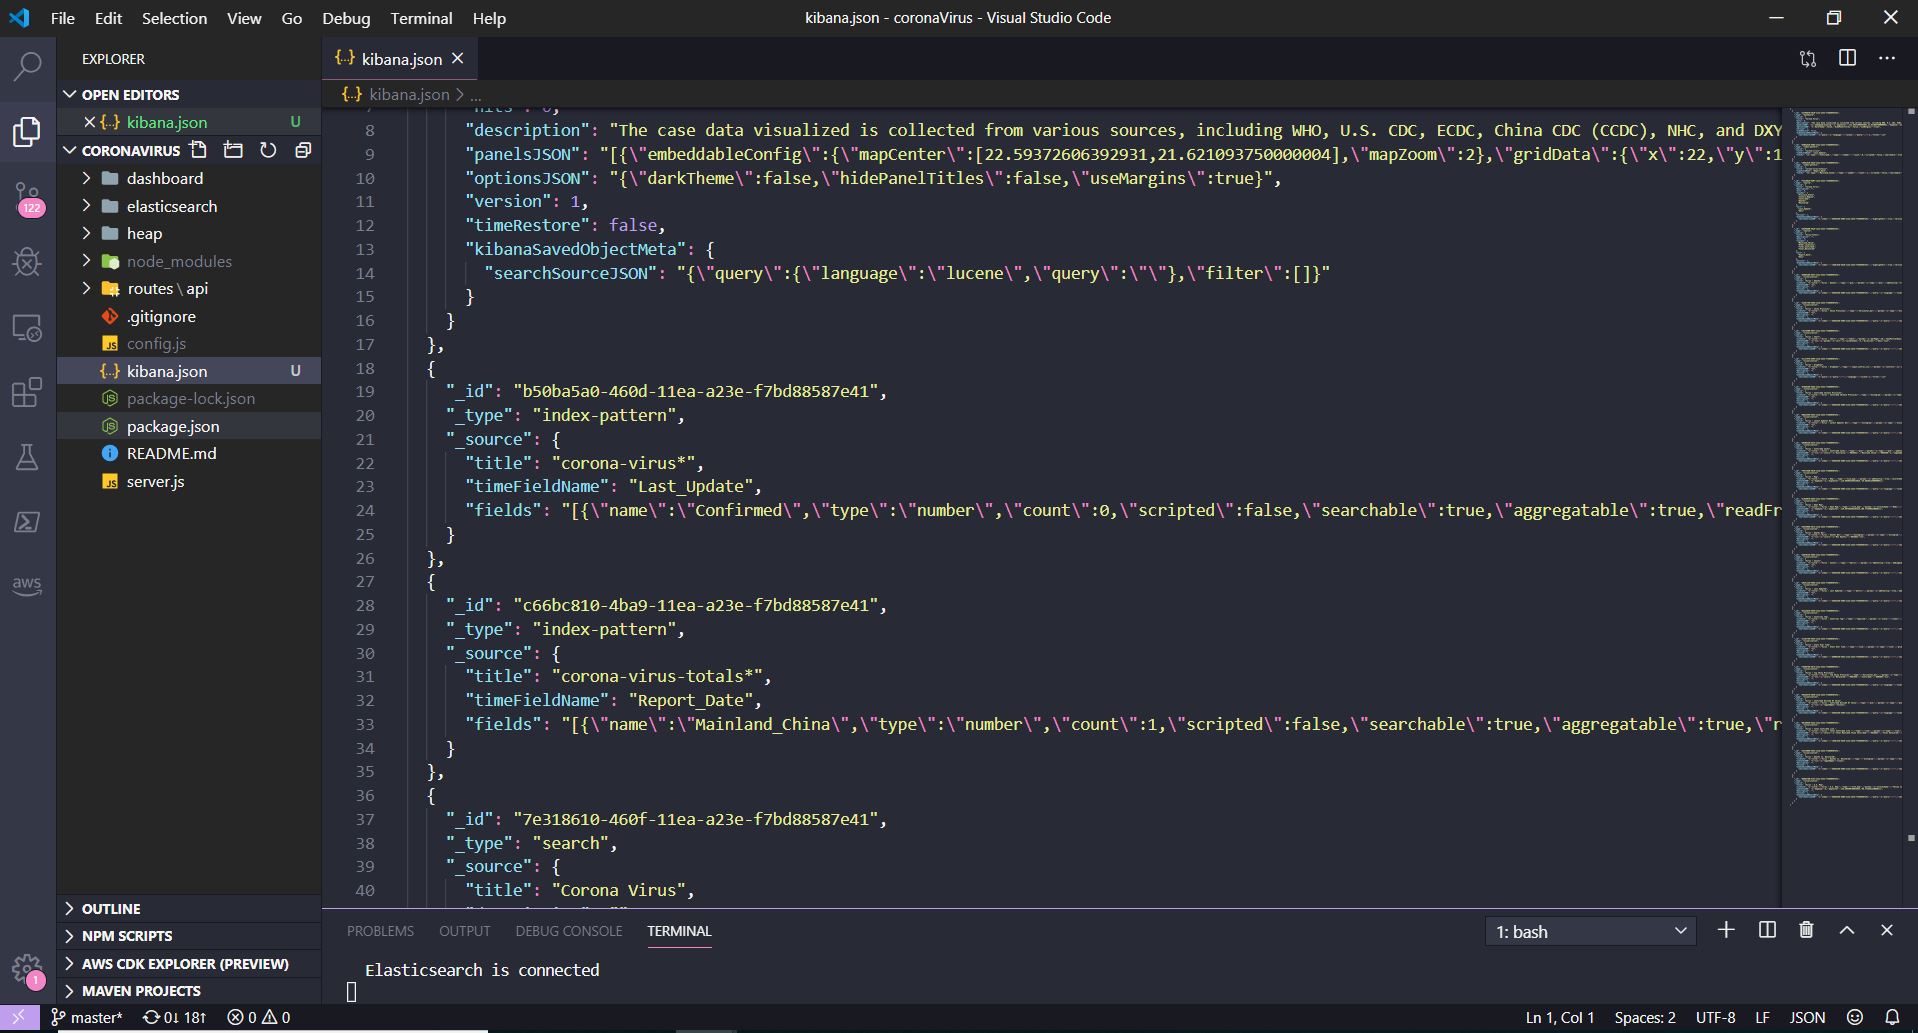
Task: Open config.js in the Explorer
Action: click(189, 343)
